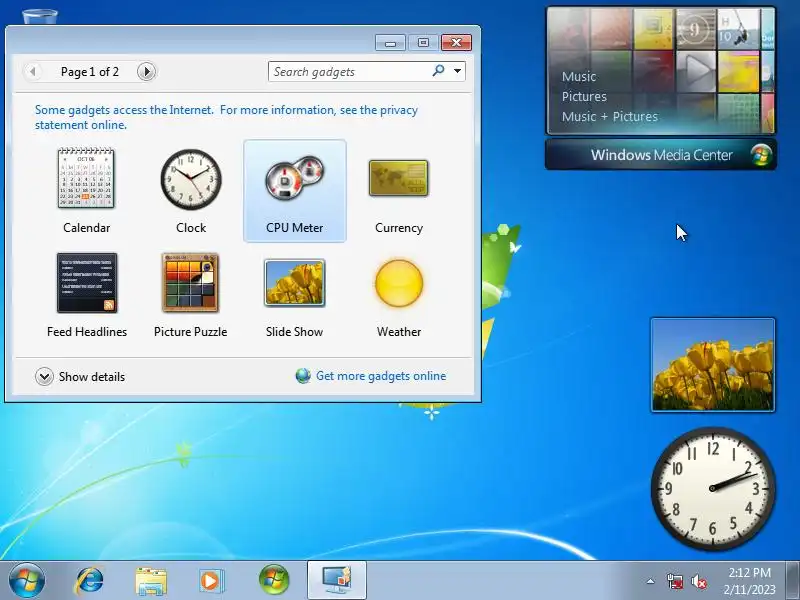Viewport: 800px width, 600px height.
Task: Open Pictures in Media Center gadget
Action: [584, 96]
